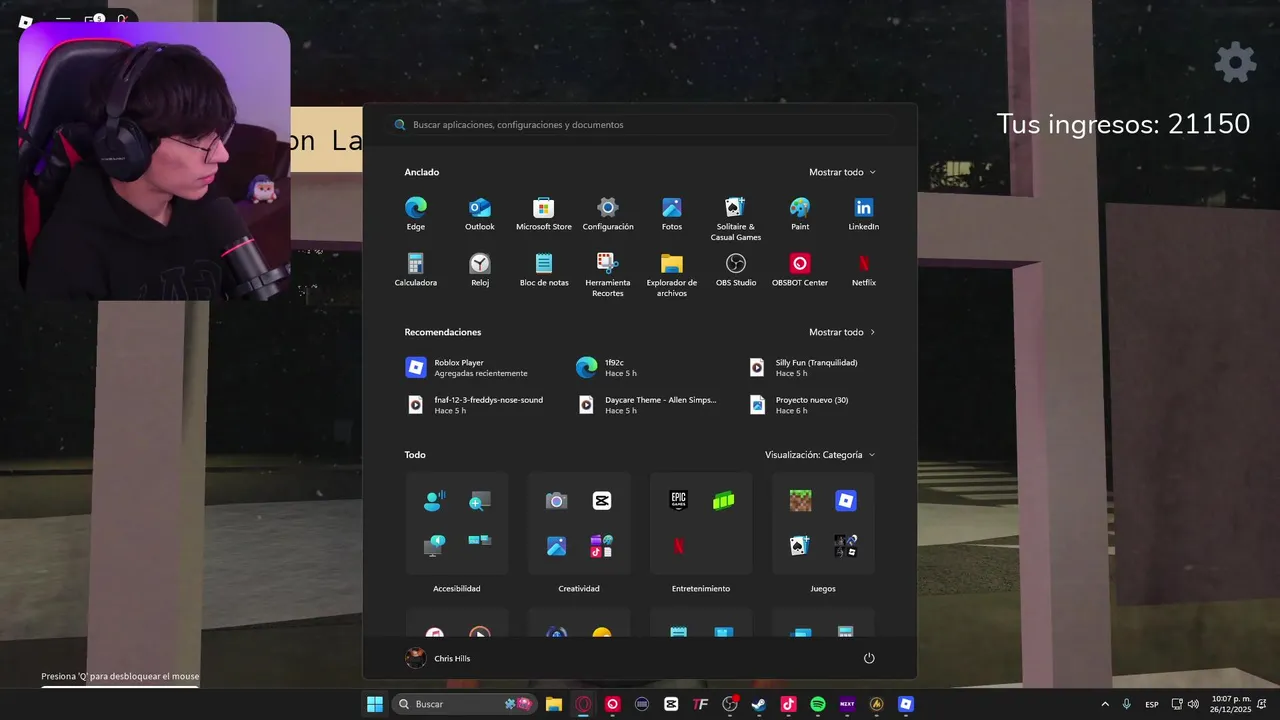The height and width of the screenshot is (720, 1280).
Task: Click the power button icon
Action: coord(869,658)
